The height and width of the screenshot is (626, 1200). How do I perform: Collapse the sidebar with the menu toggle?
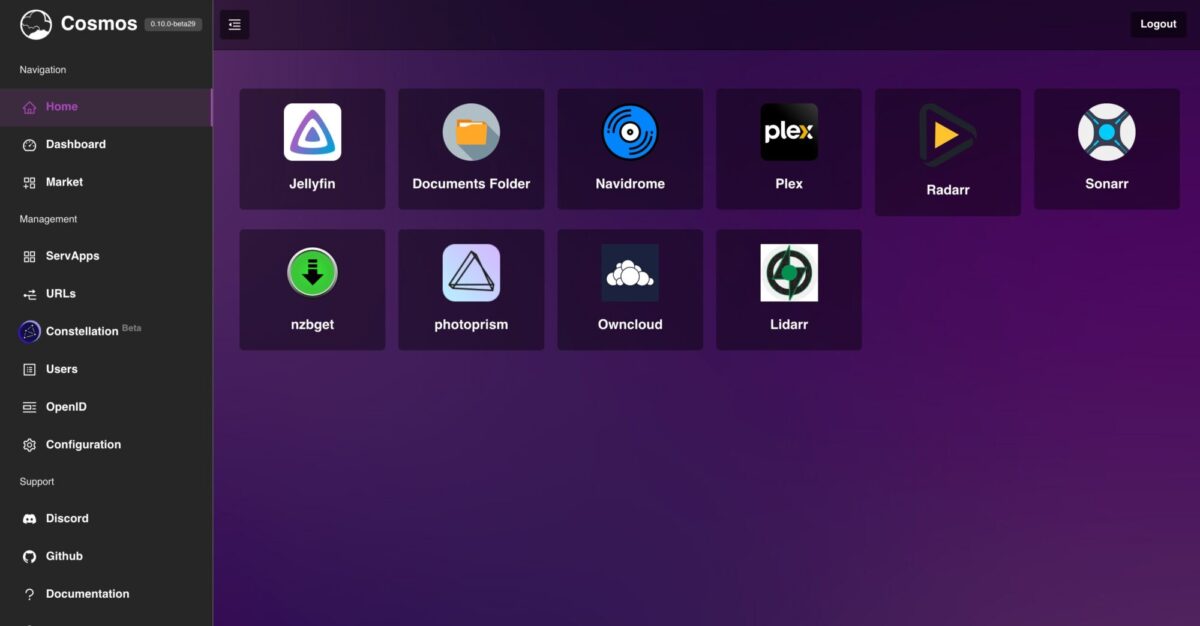[234, 25]
